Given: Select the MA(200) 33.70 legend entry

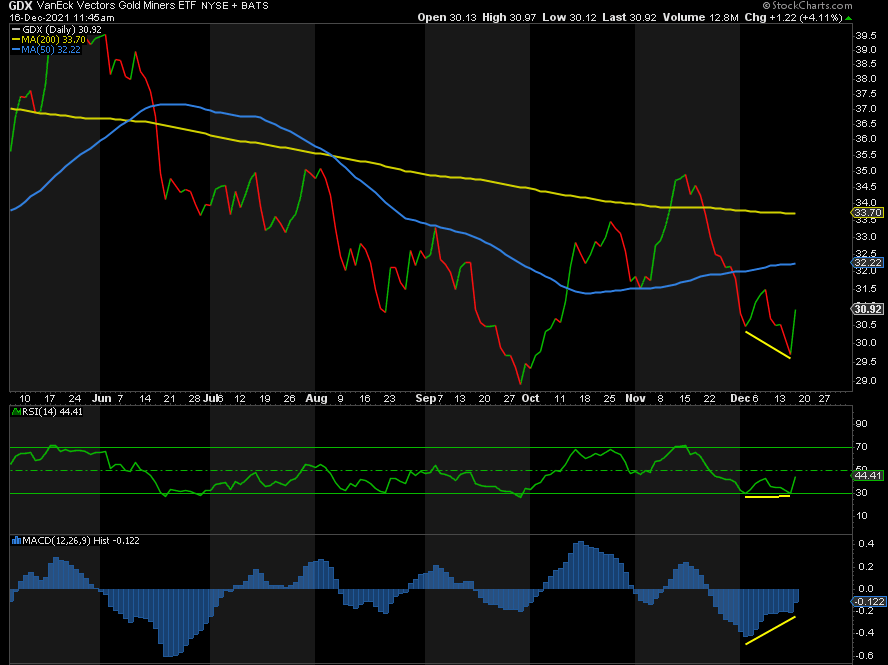Looking at the screenshot, I should click(x=49, y=40).
